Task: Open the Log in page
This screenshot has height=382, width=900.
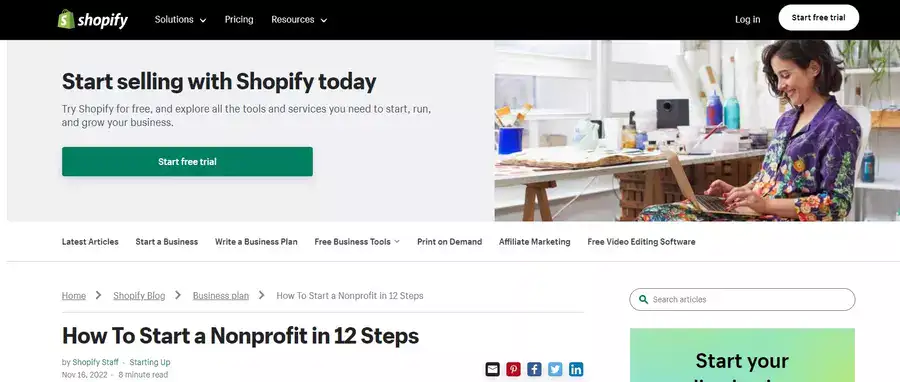Action: (x=747, y=20)
